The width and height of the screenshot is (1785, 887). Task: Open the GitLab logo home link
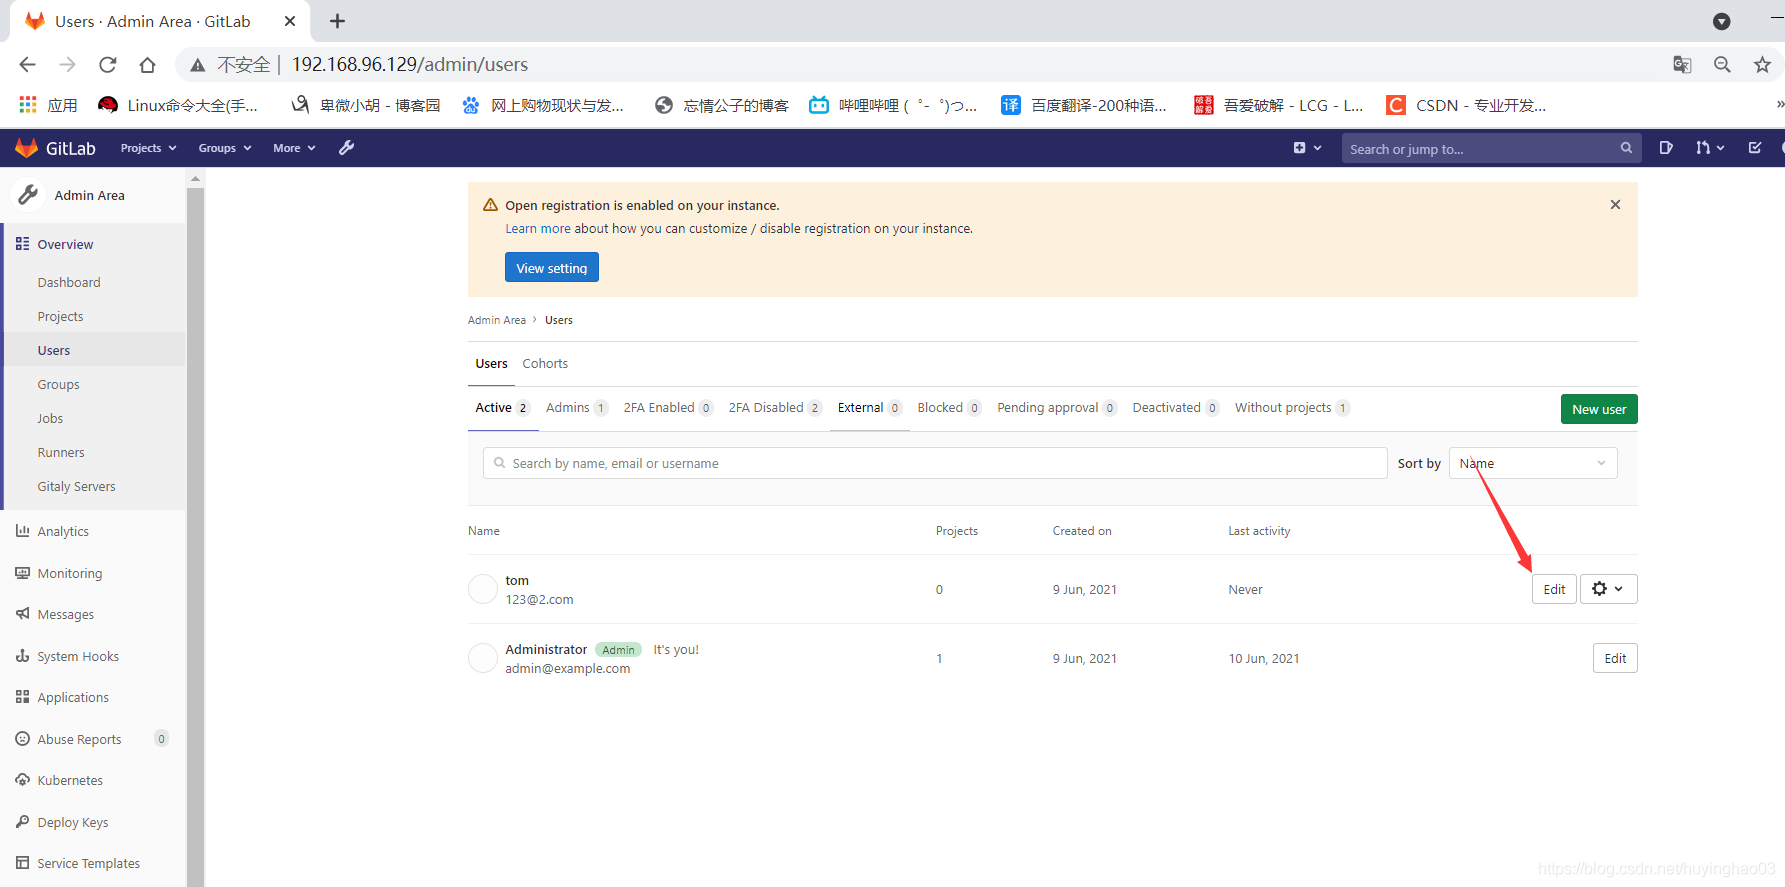pos(55,148)
